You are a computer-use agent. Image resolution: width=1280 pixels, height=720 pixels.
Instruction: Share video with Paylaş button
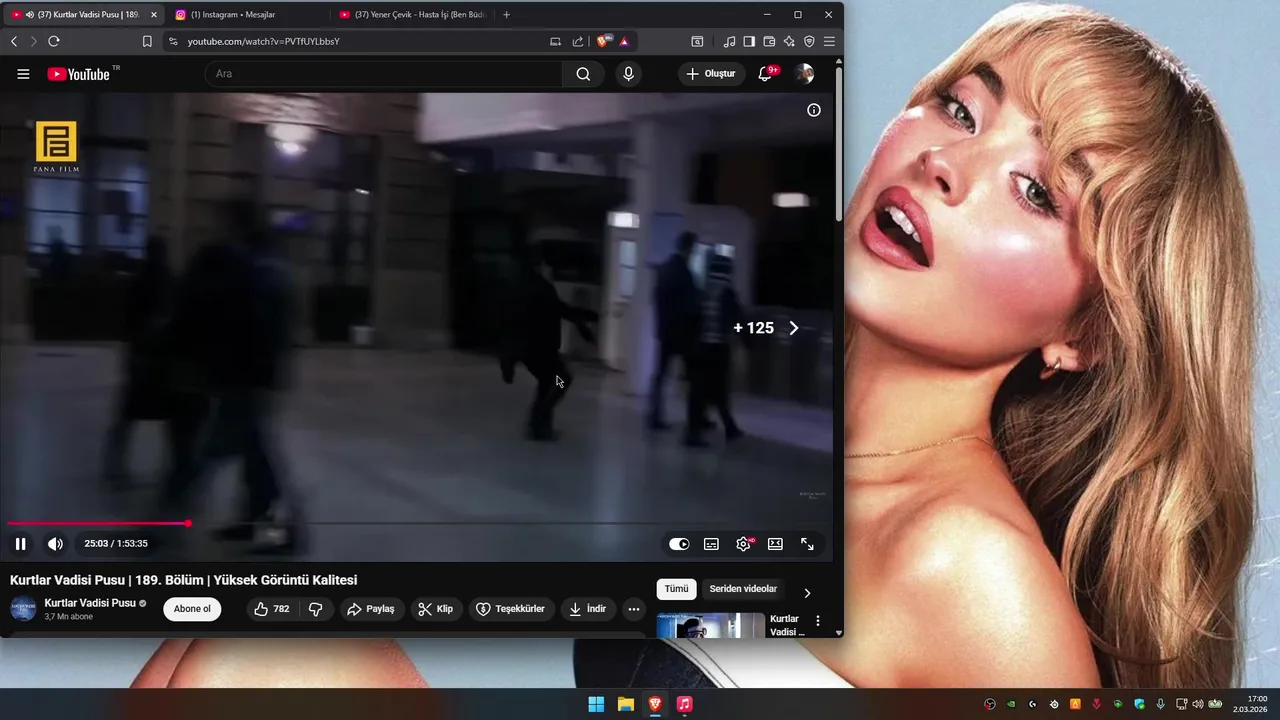click(x=371, y=609)
